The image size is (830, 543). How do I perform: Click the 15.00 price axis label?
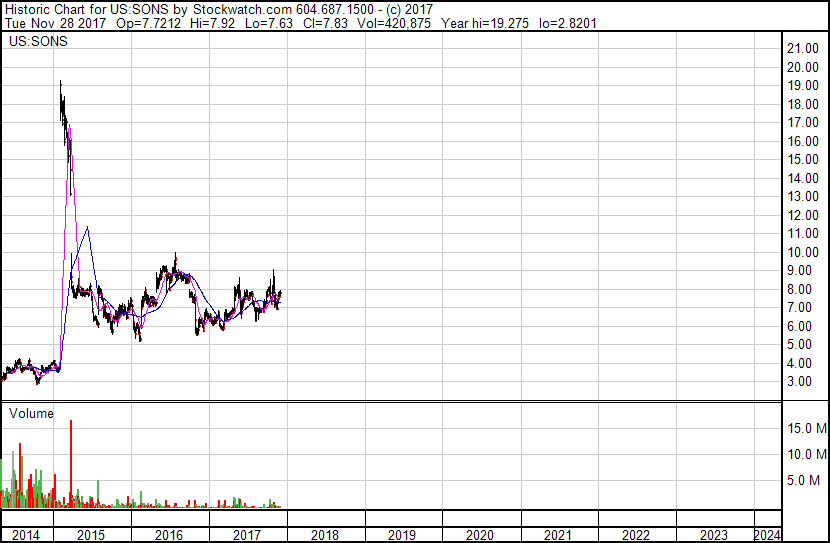click(x=803, y=160)
